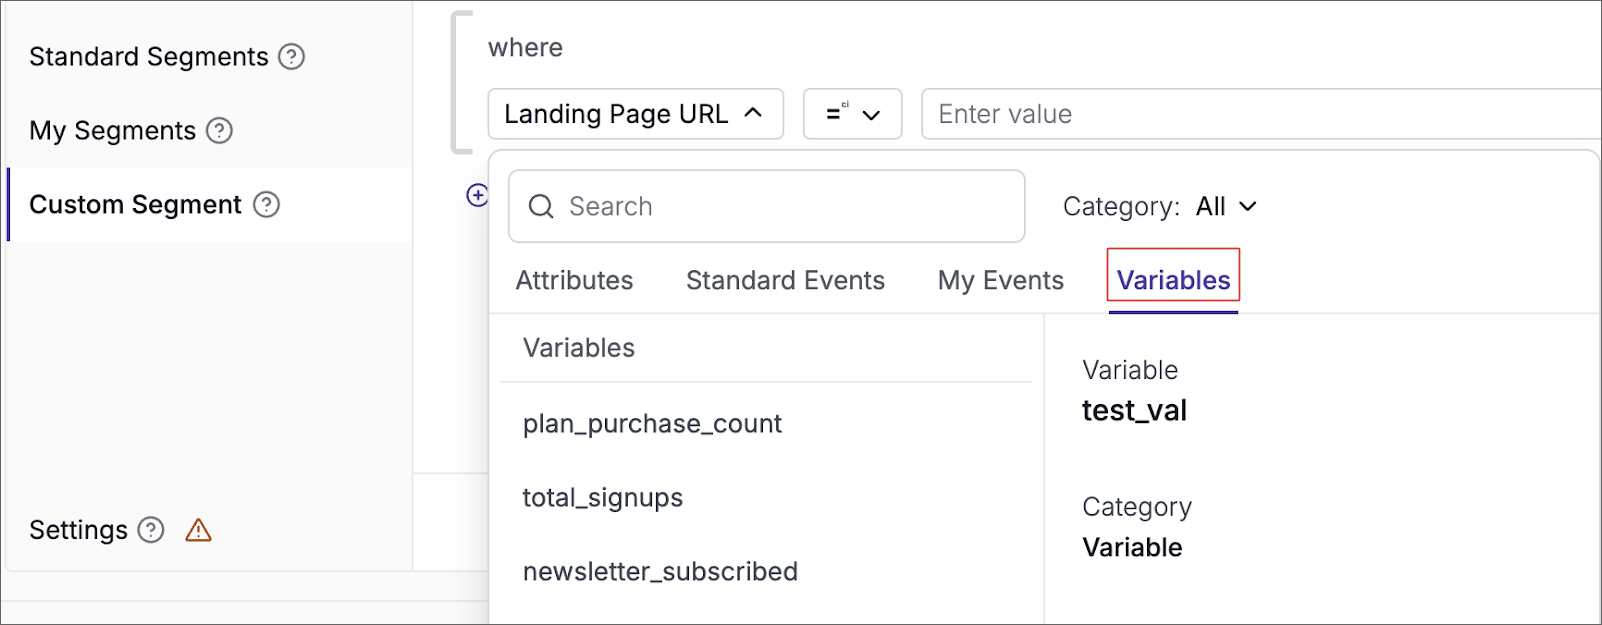Switch to the Variables tab

coord(1174,281)
